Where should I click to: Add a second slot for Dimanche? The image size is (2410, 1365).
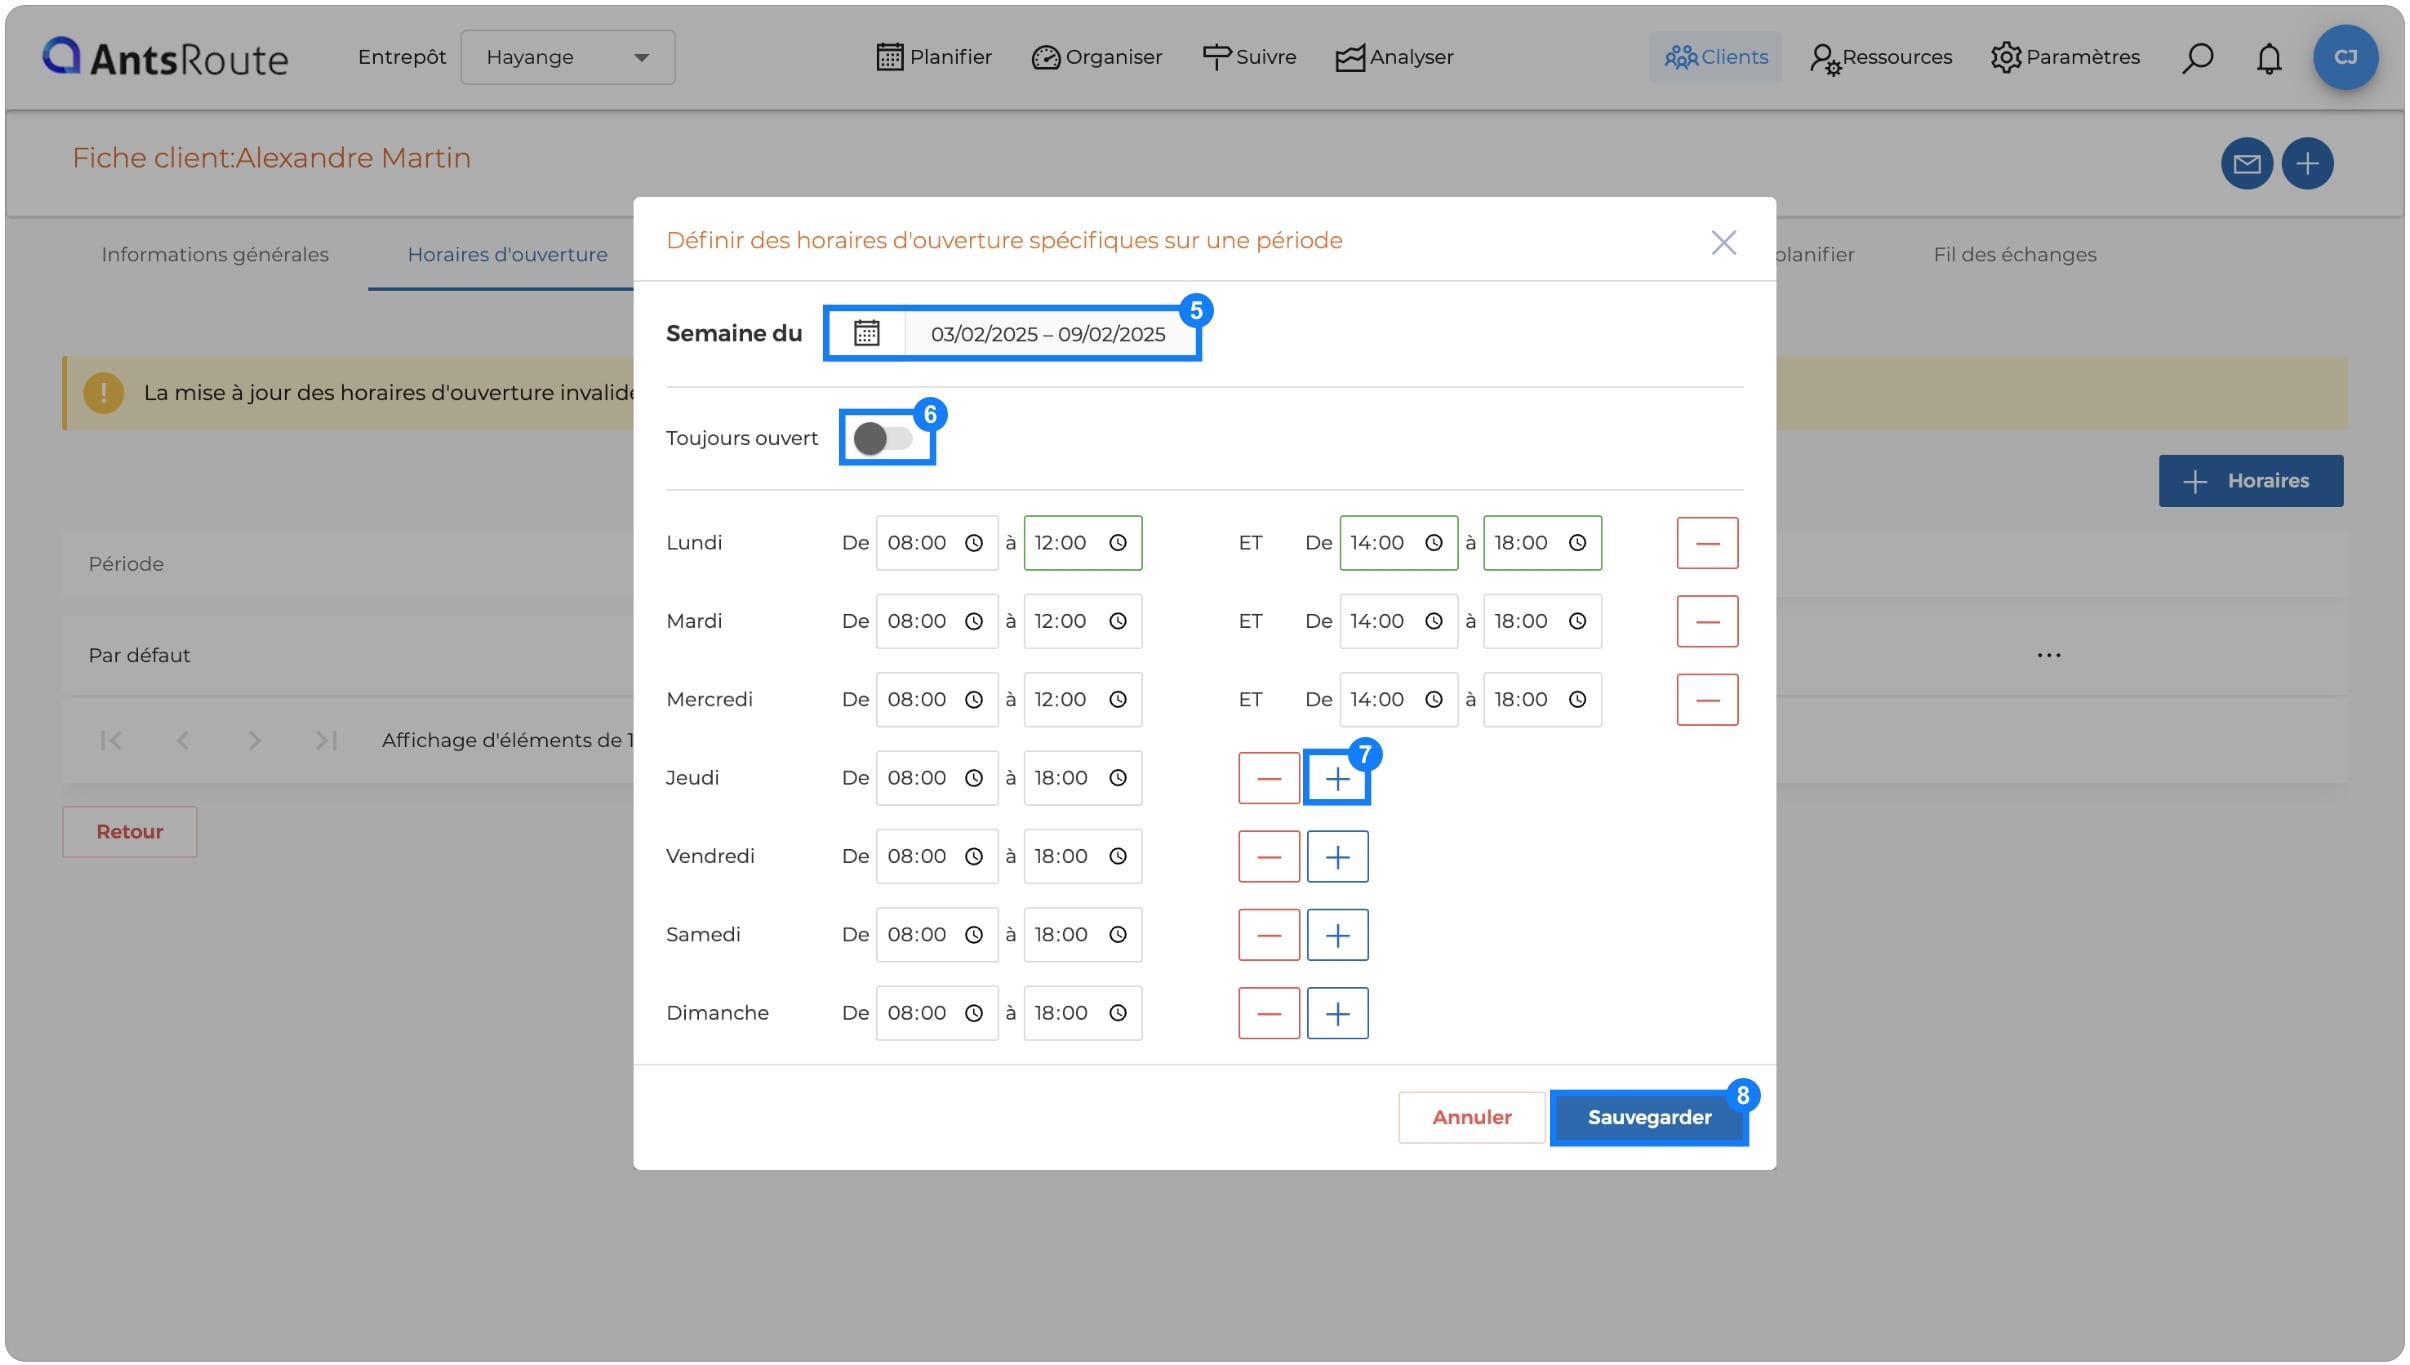tap(1337, 1013)
